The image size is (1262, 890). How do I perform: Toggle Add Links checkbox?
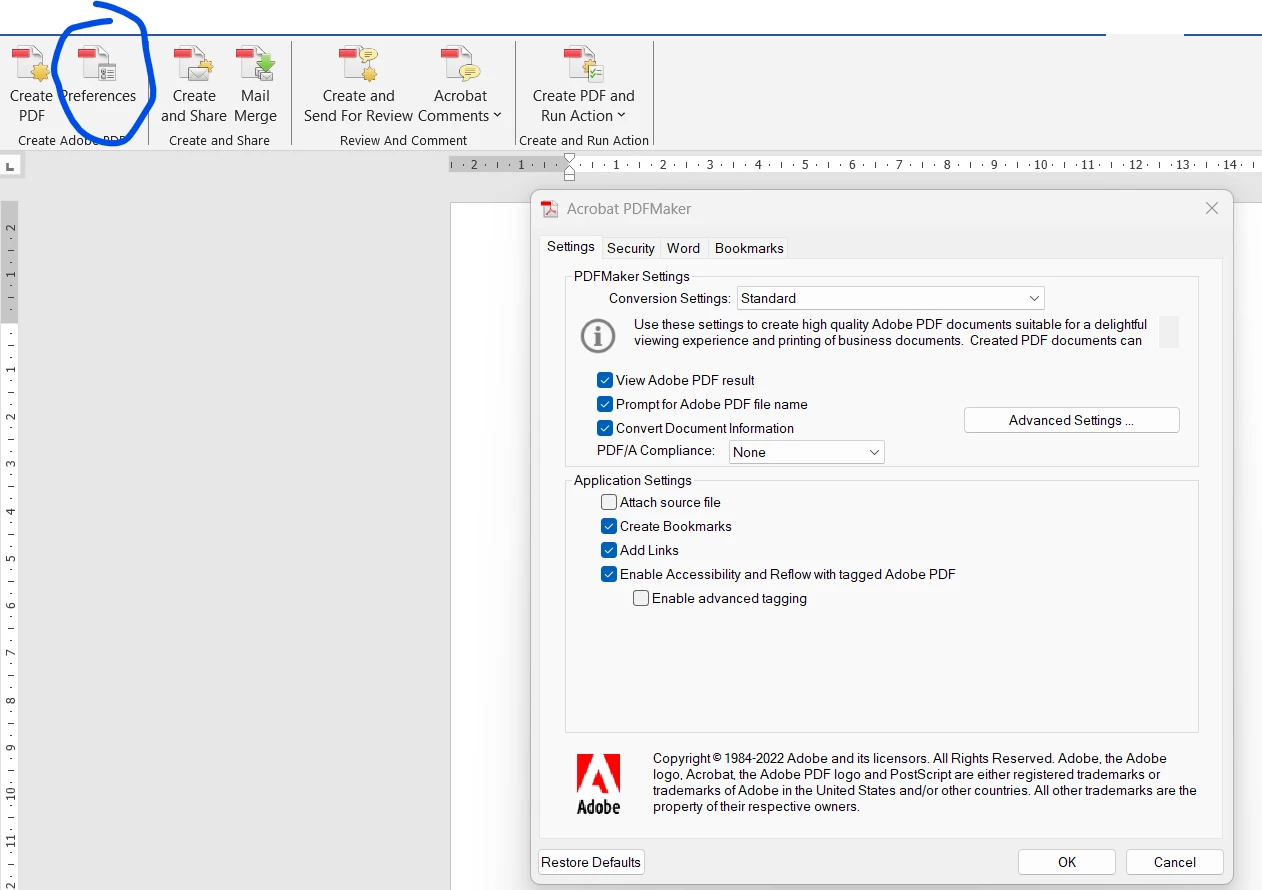click(x=609, y=550)
